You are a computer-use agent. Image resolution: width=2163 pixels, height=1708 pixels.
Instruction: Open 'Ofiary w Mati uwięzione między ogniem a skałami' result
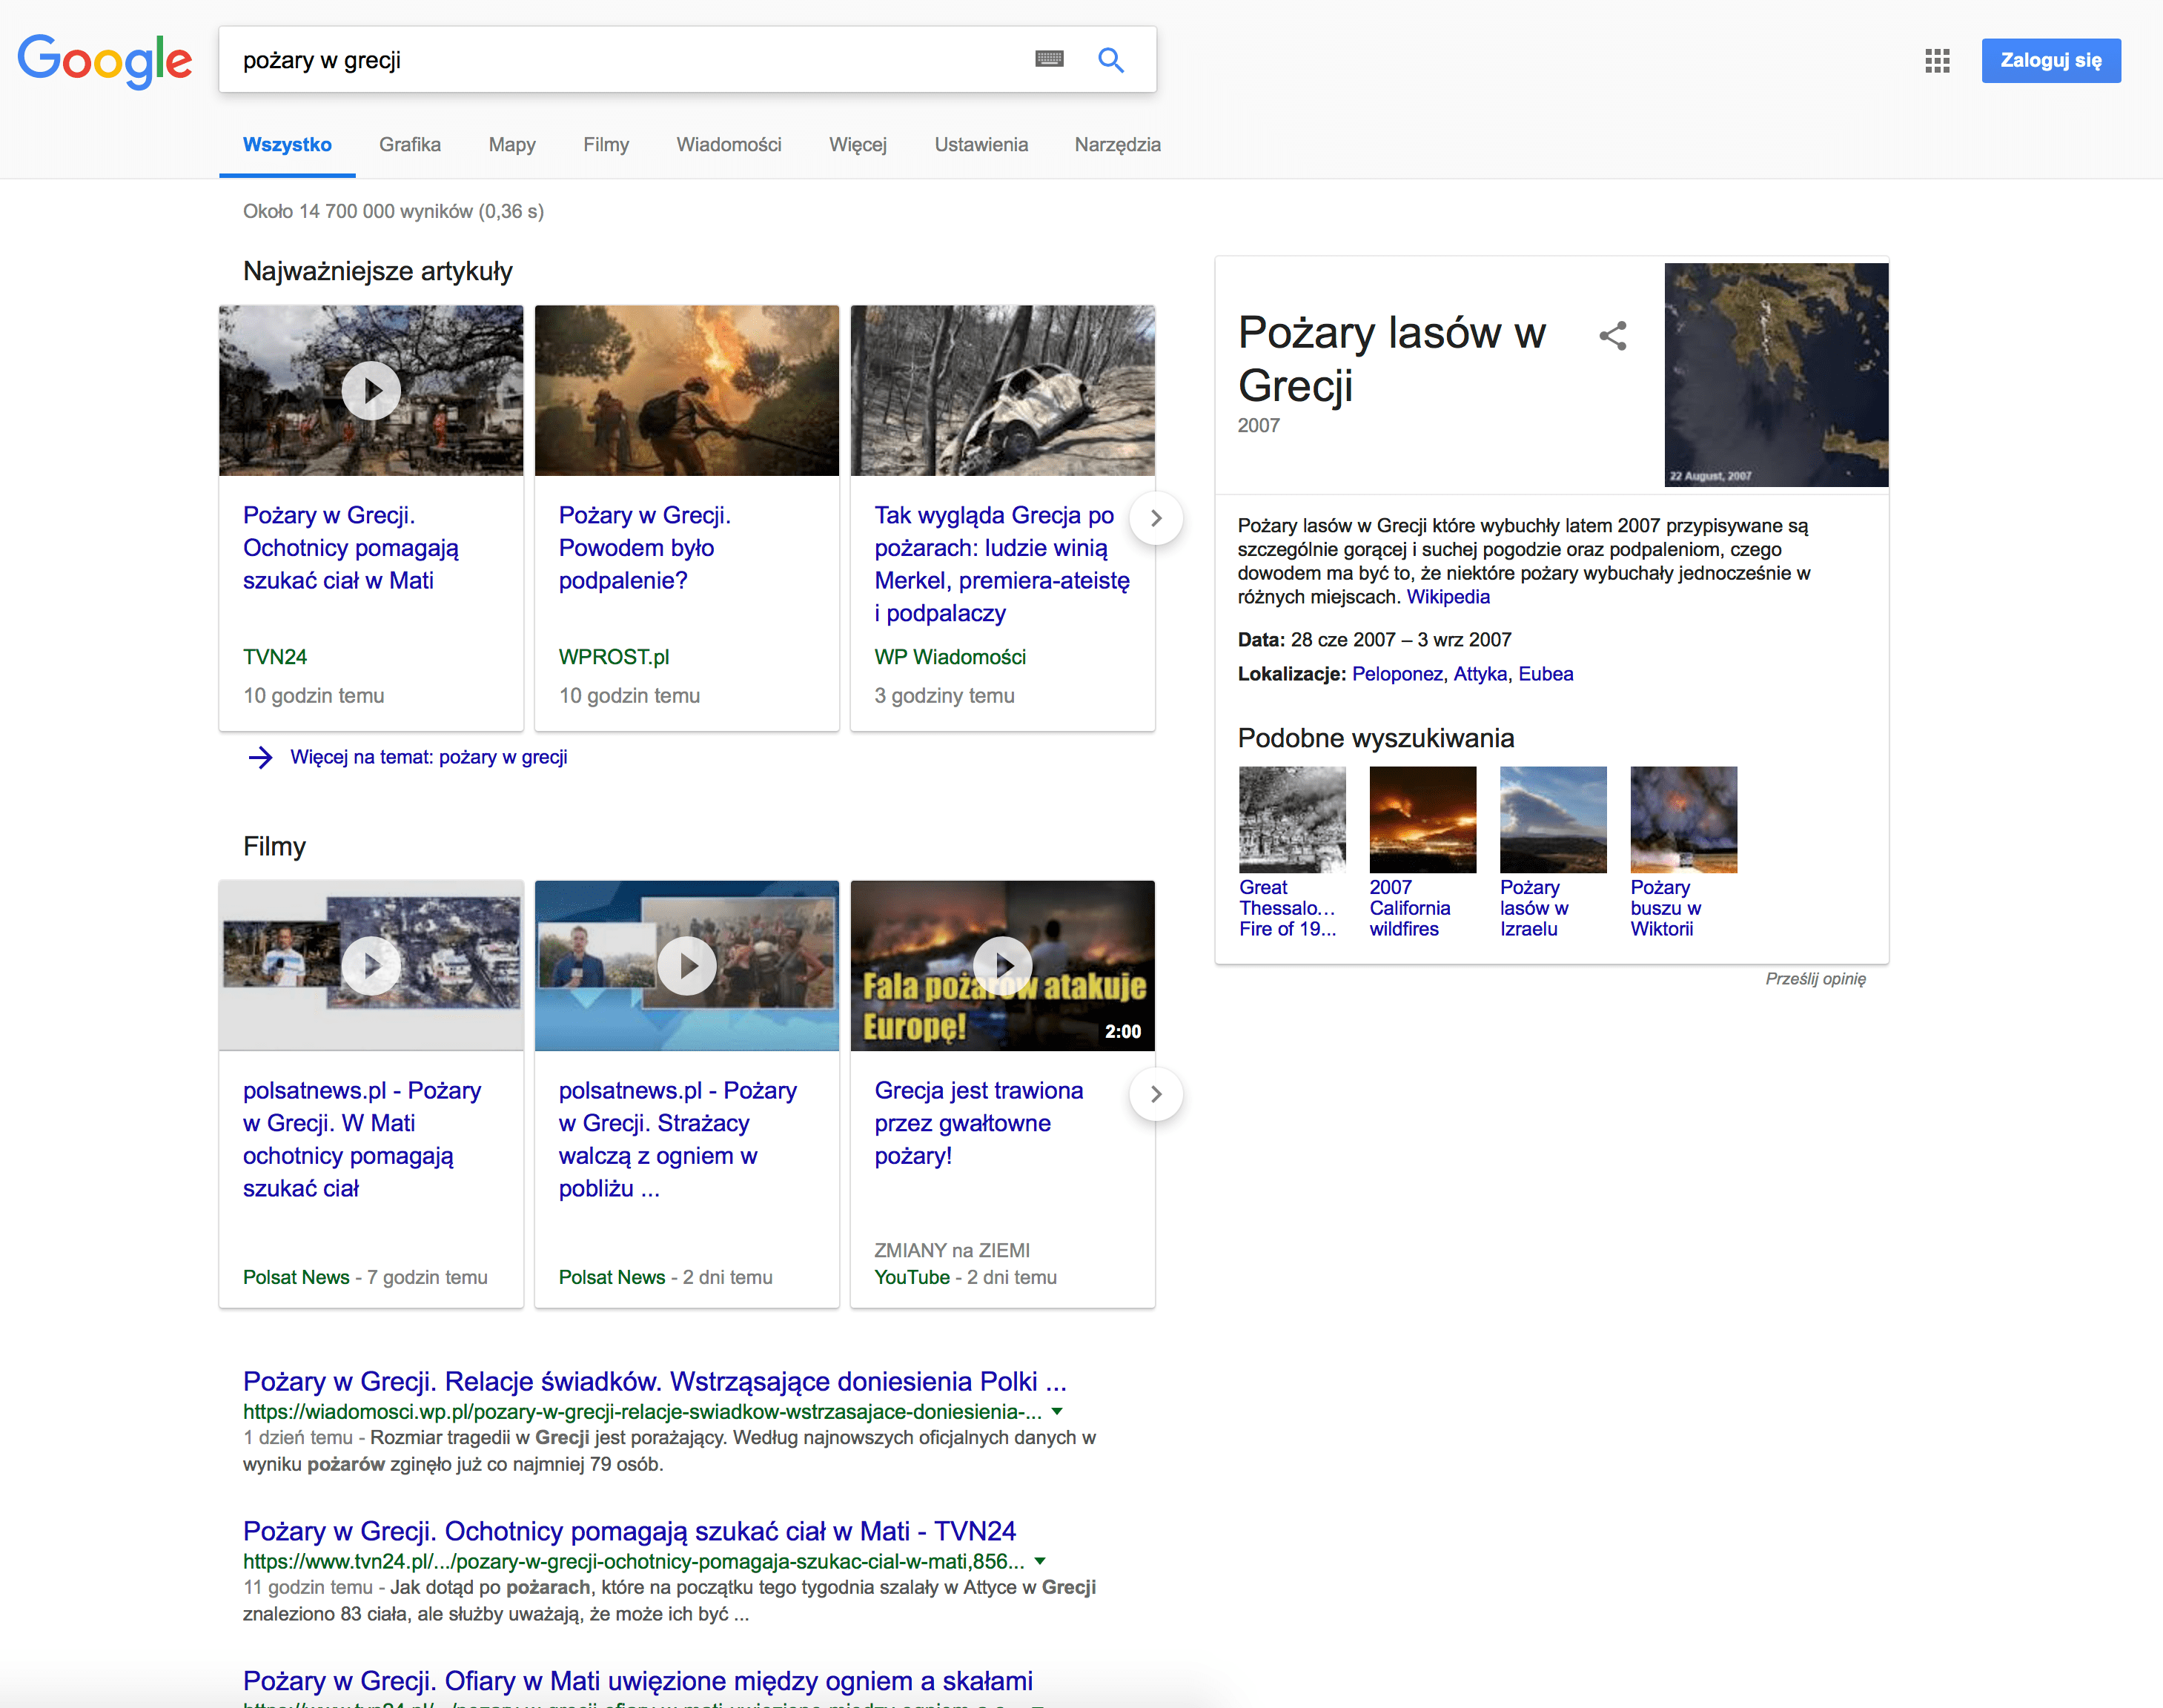[x=638, y=1681]
